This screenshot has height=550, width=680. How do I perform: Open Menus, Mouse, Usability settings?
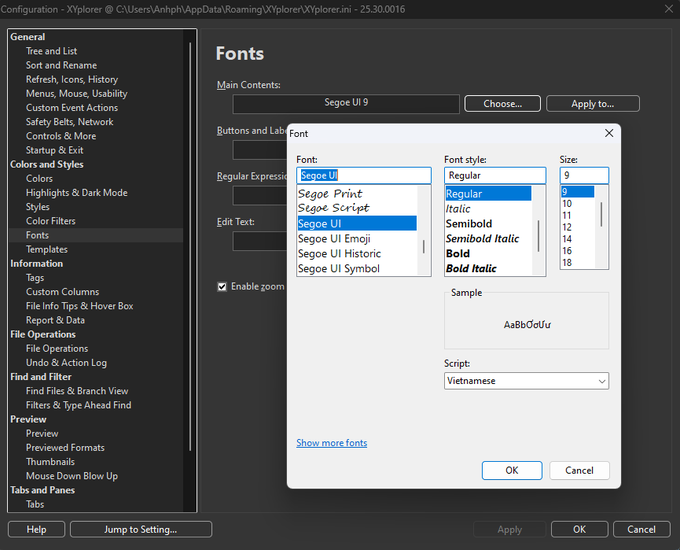pos(76,93)
